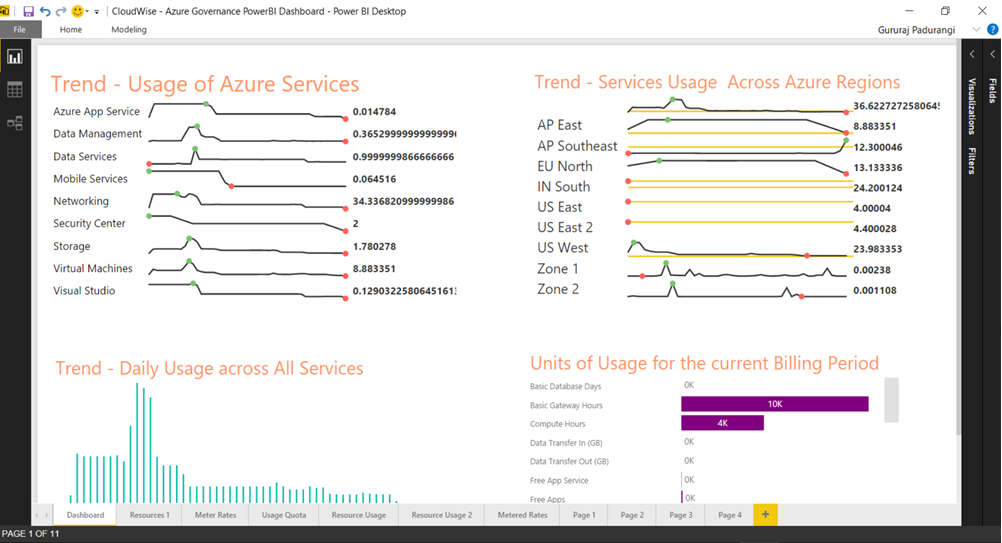Viewport: 1002px width, 543px height.
Task: Click the Networking value 34.336820999999986
Action: (403, 201)
